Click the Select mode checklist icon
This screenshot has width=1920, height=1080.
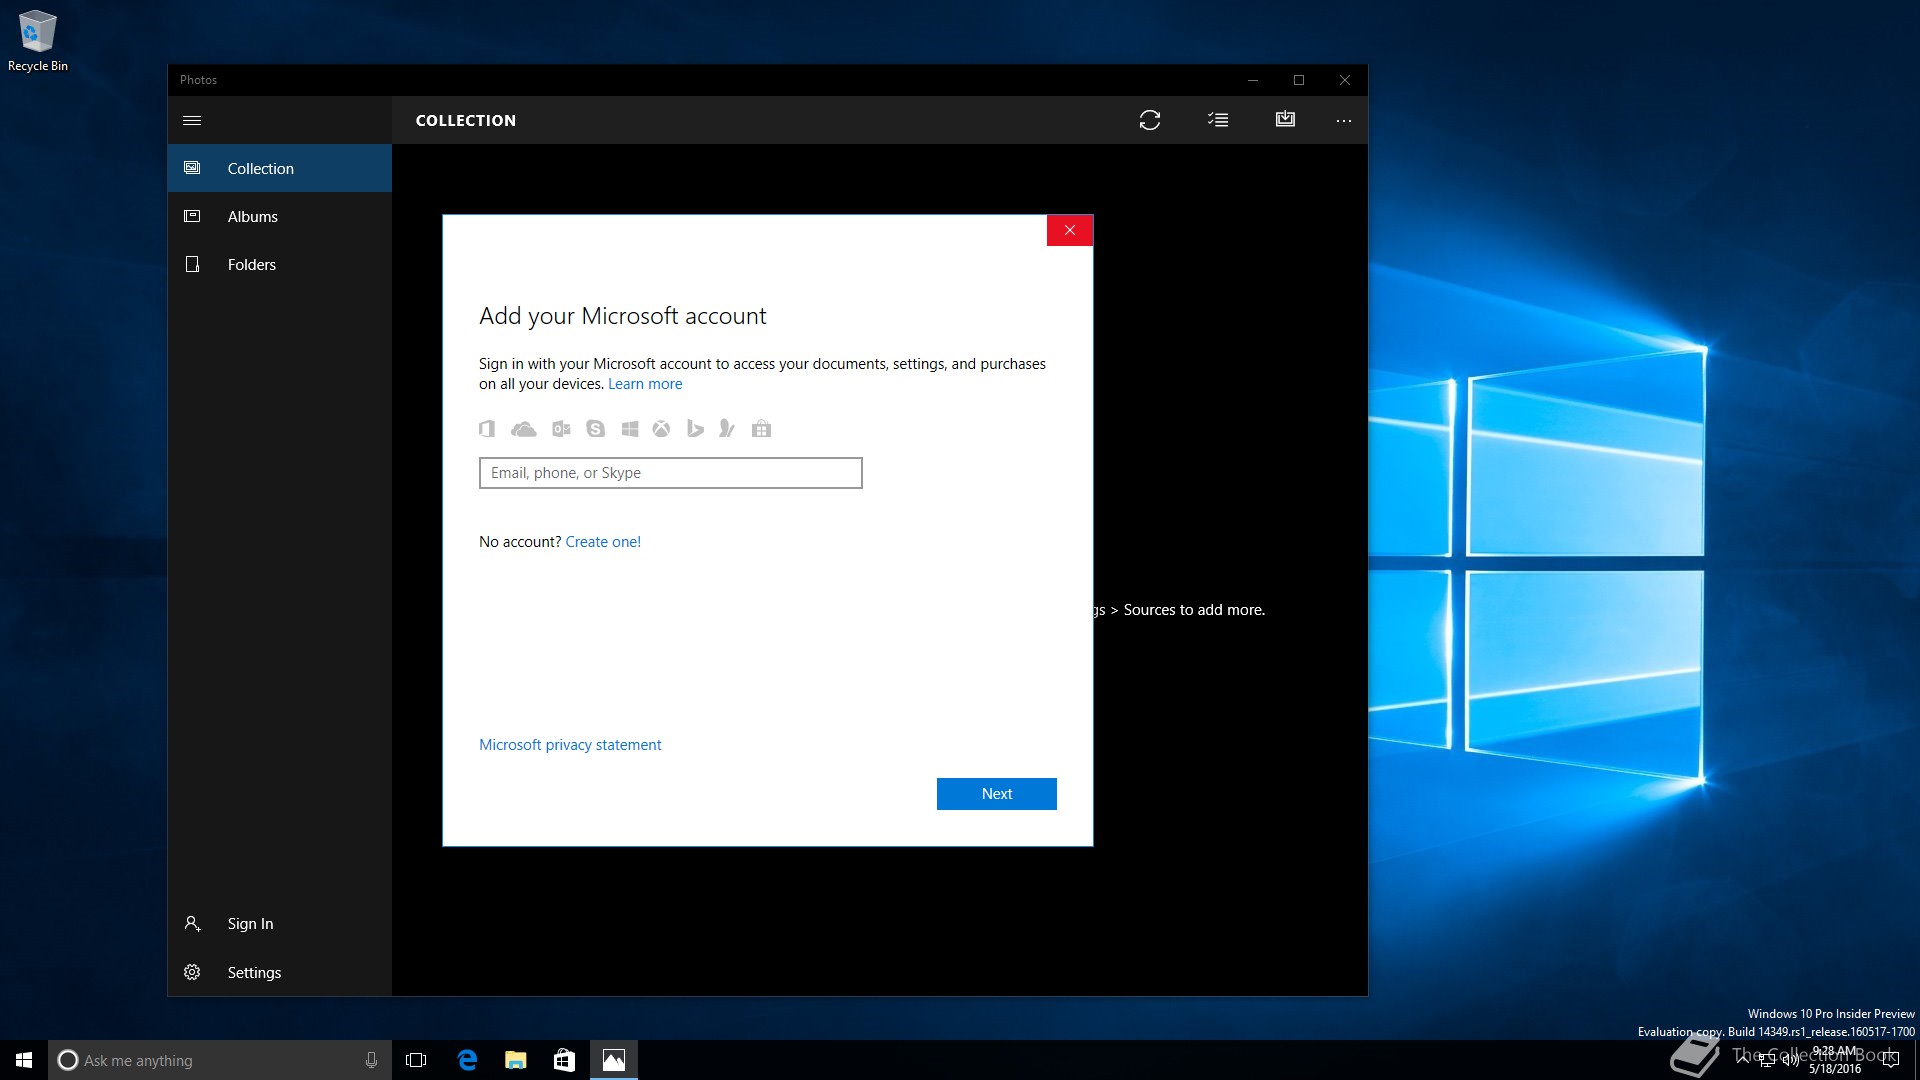click(x=1217, y=120)
